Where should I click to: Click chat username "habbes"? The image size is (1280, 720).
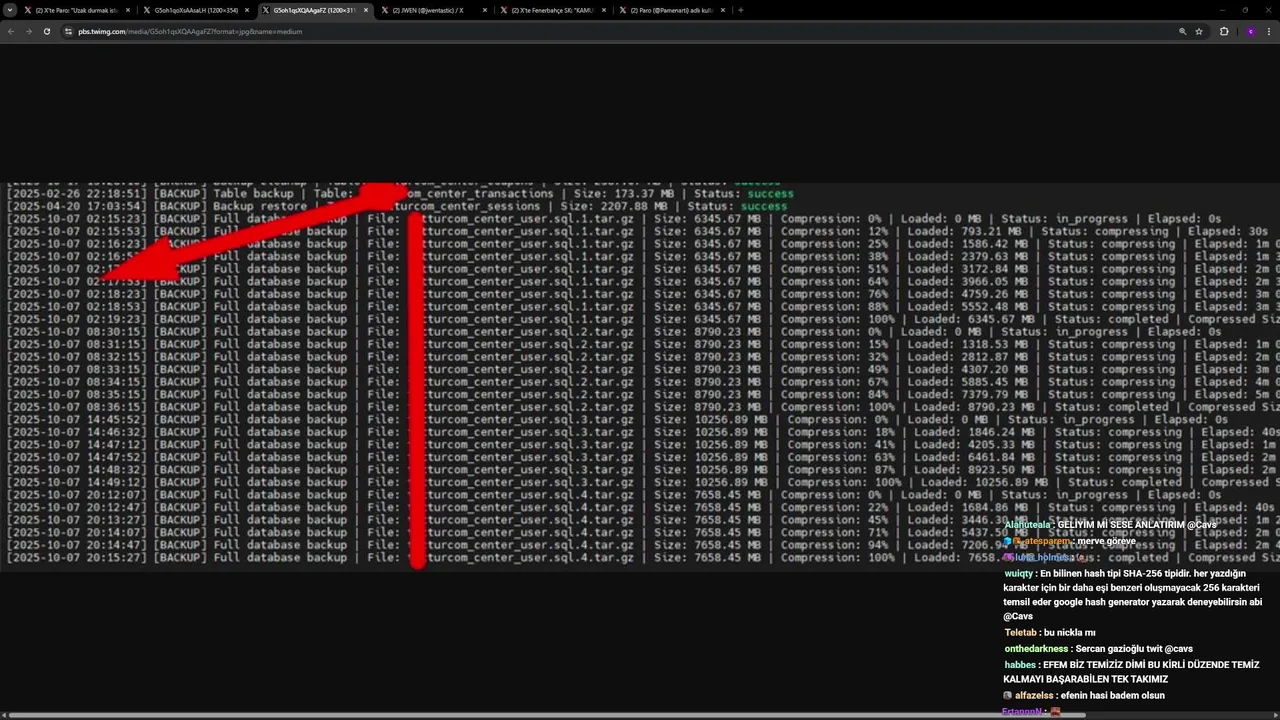(x=1020, y=665)
